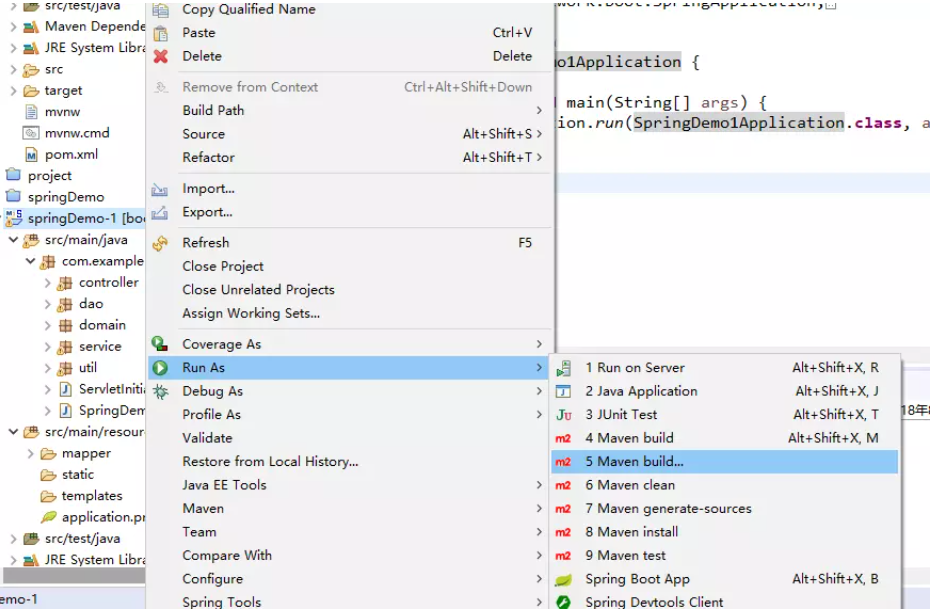This screenshot has height=611, width=930.
Task: Collapse the src/main/java tree node
Action: pyautogui.click(x=13, y=240)
